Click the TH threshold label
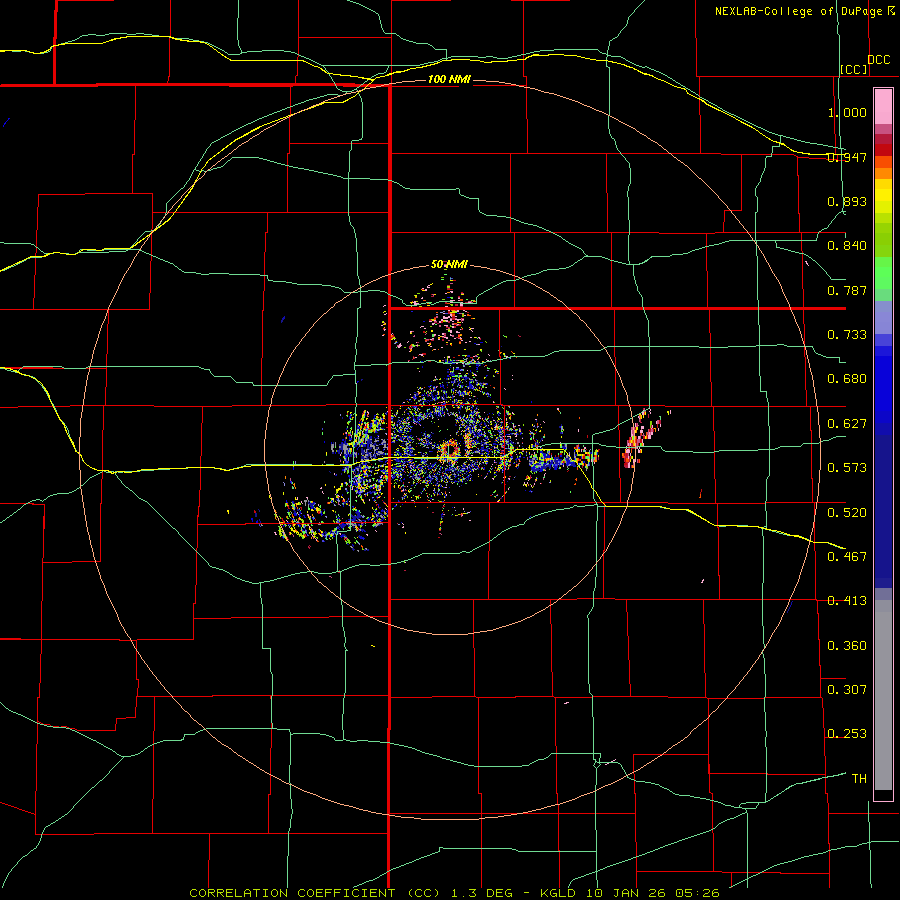The height and width of the screenshot is (900, 900). pyautogui.click(x=859, y=779)
